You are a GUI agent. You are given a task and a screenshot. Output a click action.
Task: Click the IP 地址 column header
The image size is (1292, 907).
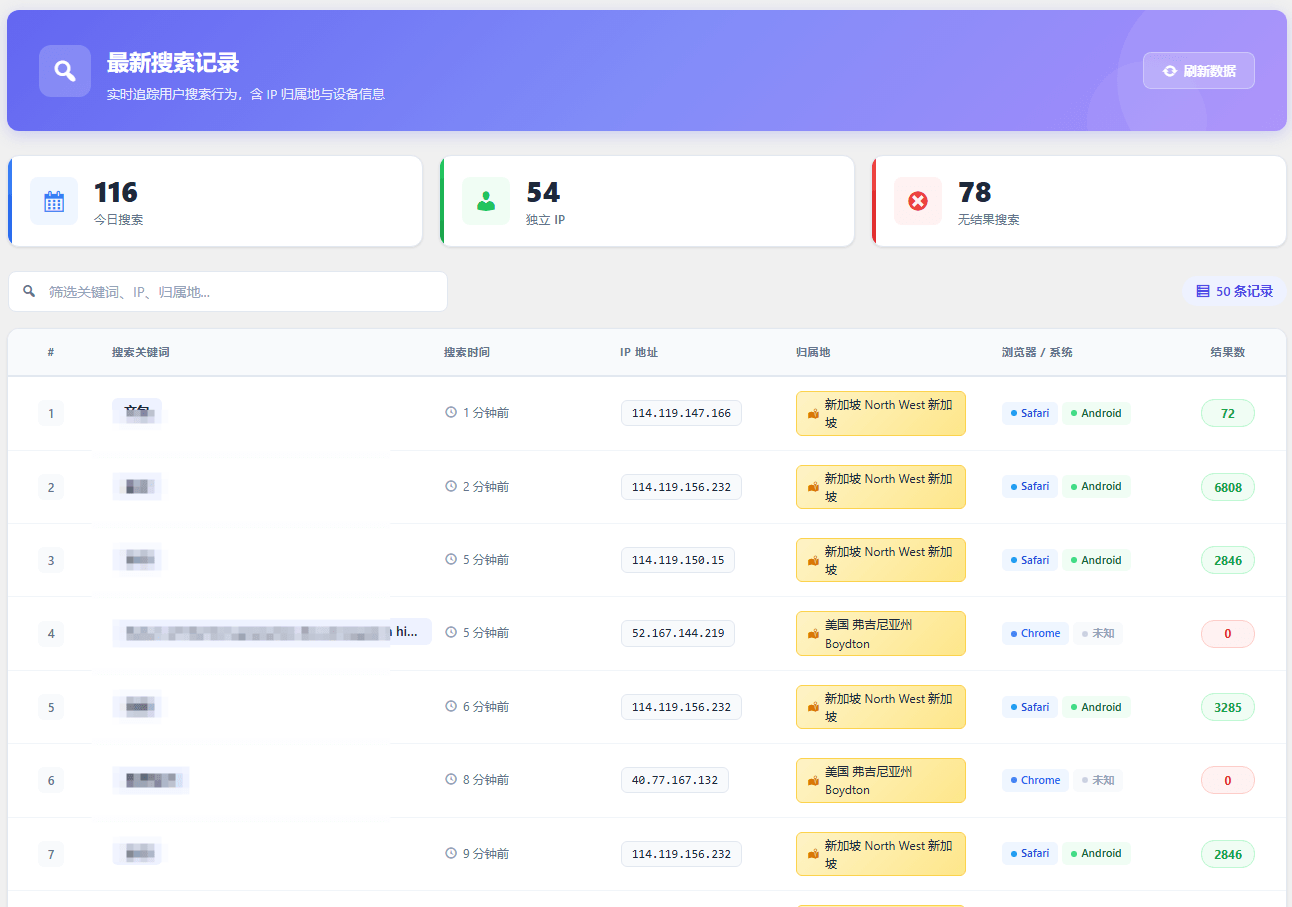tap(639, 353)
